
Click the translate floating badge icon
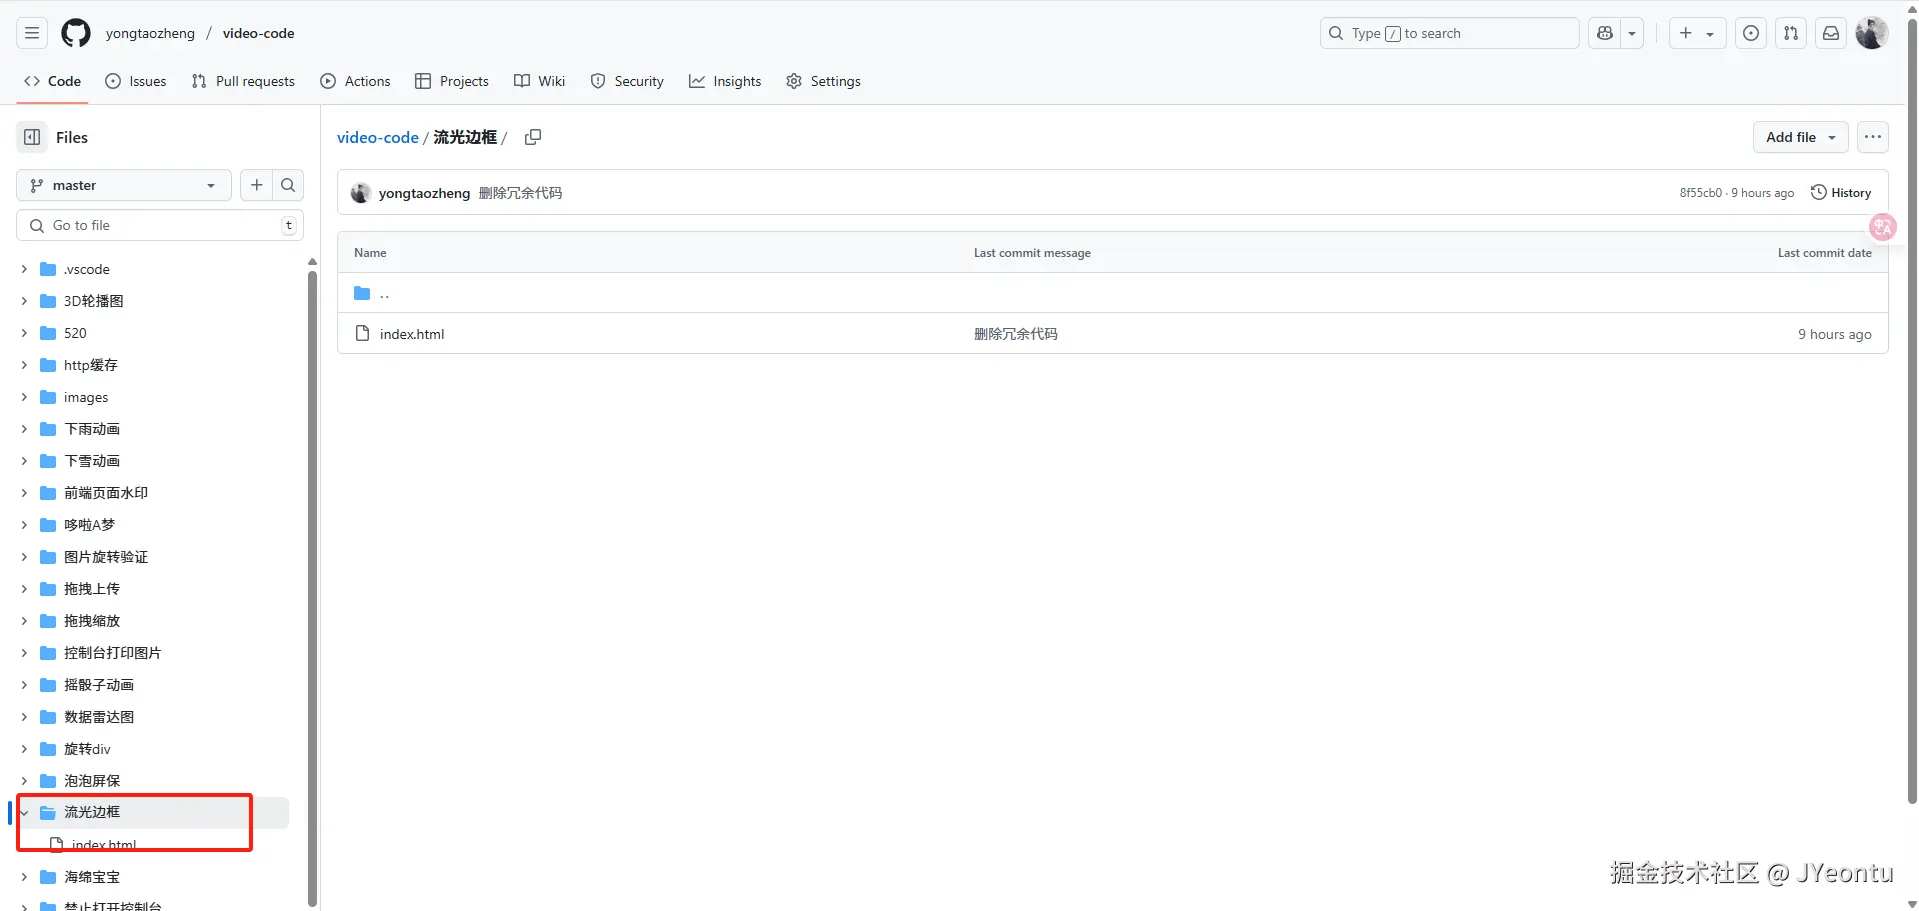[1883, 227]
